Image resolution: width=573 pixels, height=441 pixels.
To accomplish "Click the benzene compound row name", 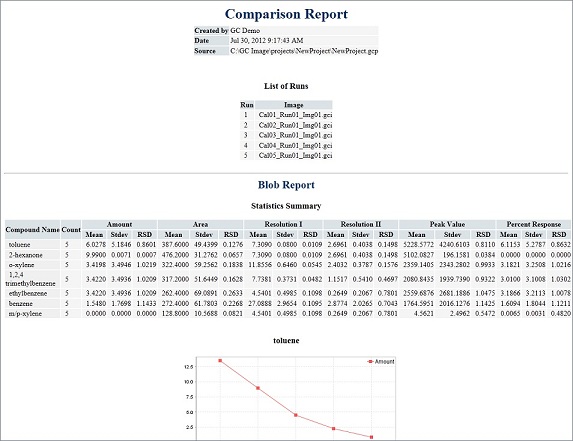I will point(20,304).
